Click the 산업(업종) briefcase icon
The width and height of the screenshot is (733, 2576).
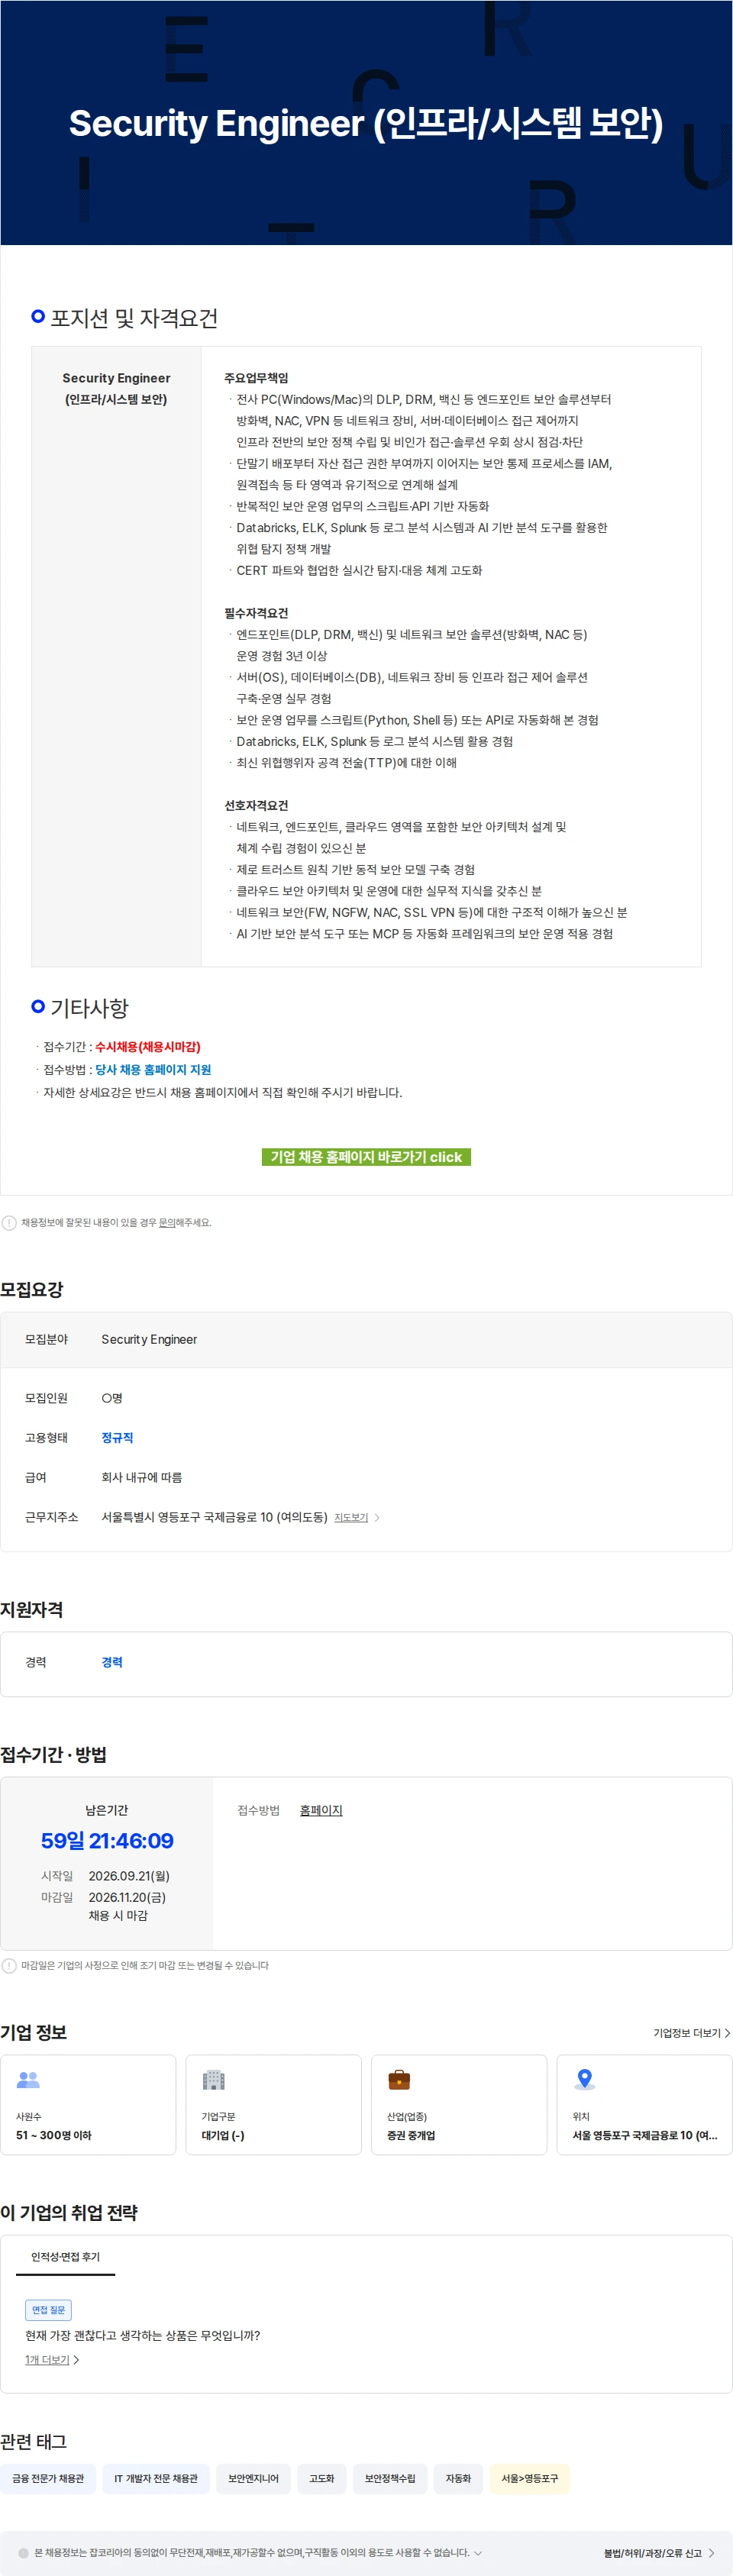(399, 2079)
